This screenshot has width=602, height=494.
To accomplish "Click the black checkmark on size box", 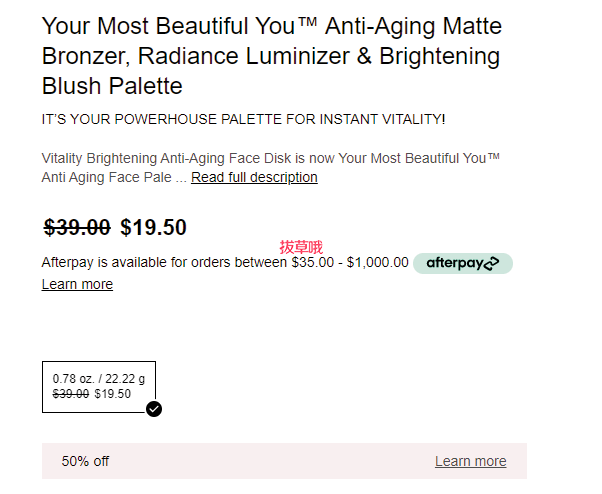I will (x=154, y=409).
